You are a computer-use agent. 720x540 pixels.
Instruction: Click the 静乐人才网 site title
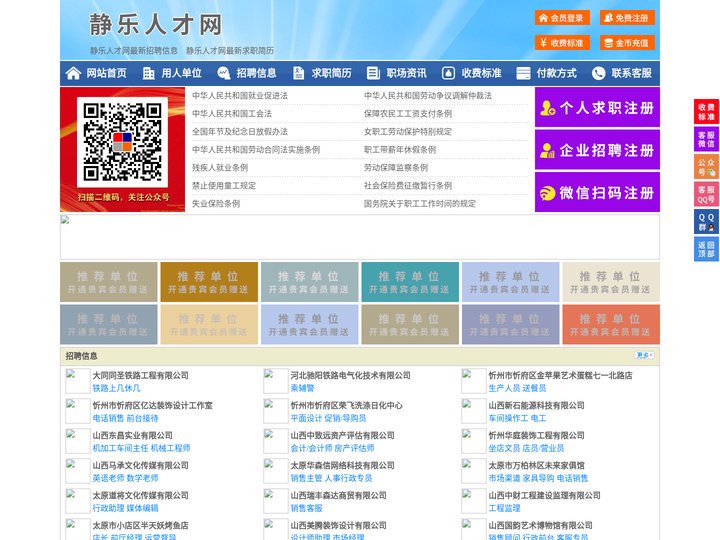pyautogui.click(x=156, y=24)
